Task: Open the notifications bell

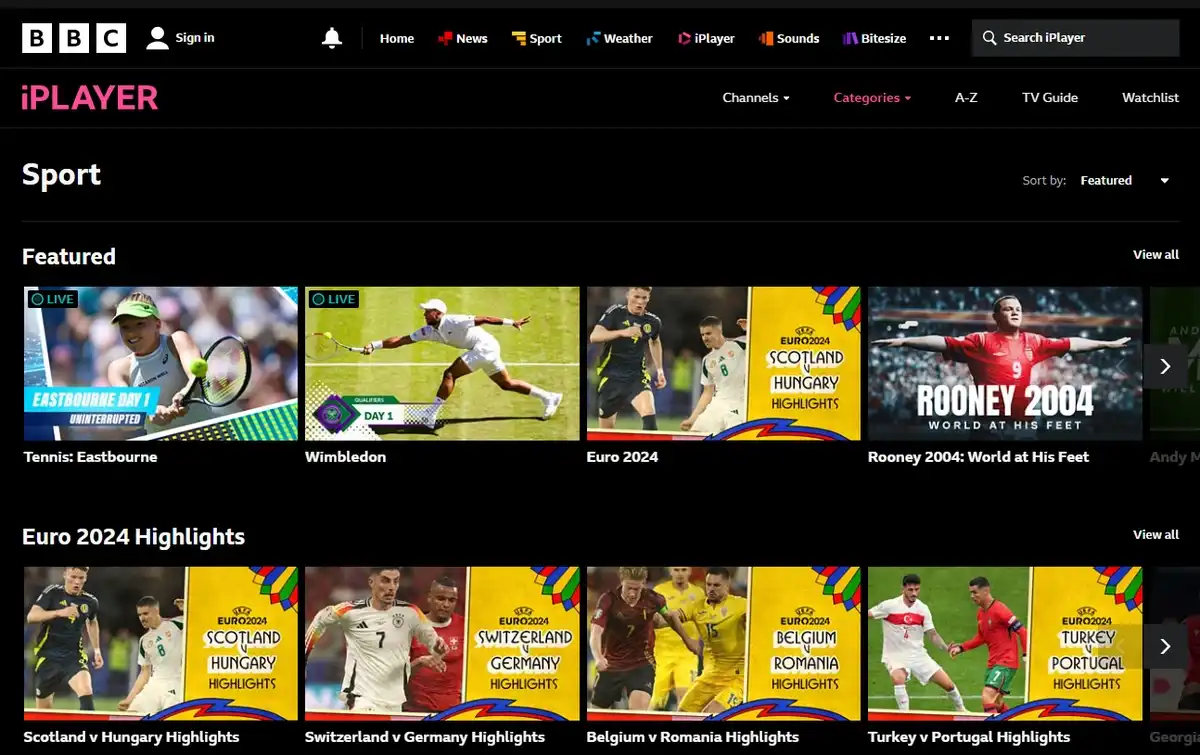Action: click(332, 38)
